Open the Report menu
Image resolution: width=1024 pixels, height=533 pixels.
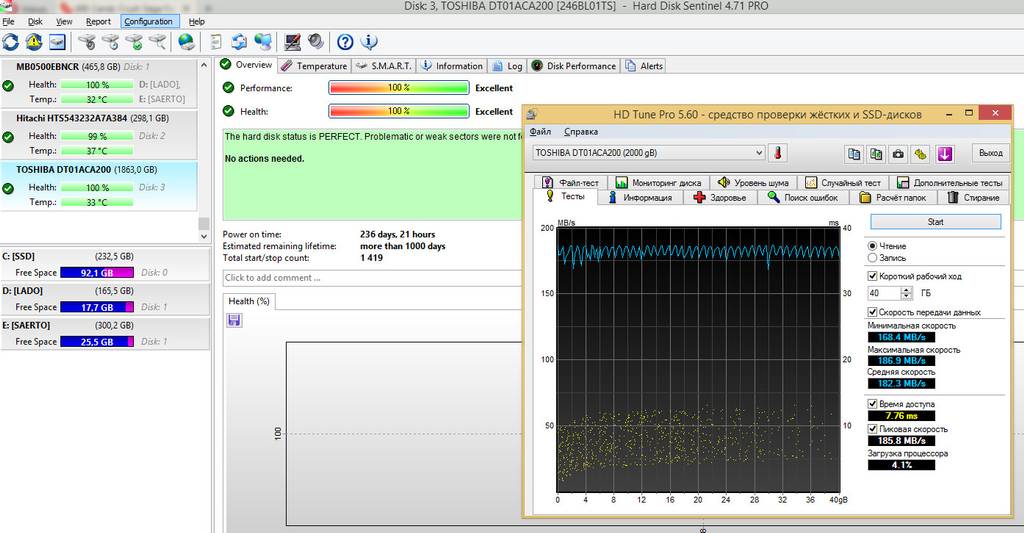pyautogui.click(x=98, y=22)
